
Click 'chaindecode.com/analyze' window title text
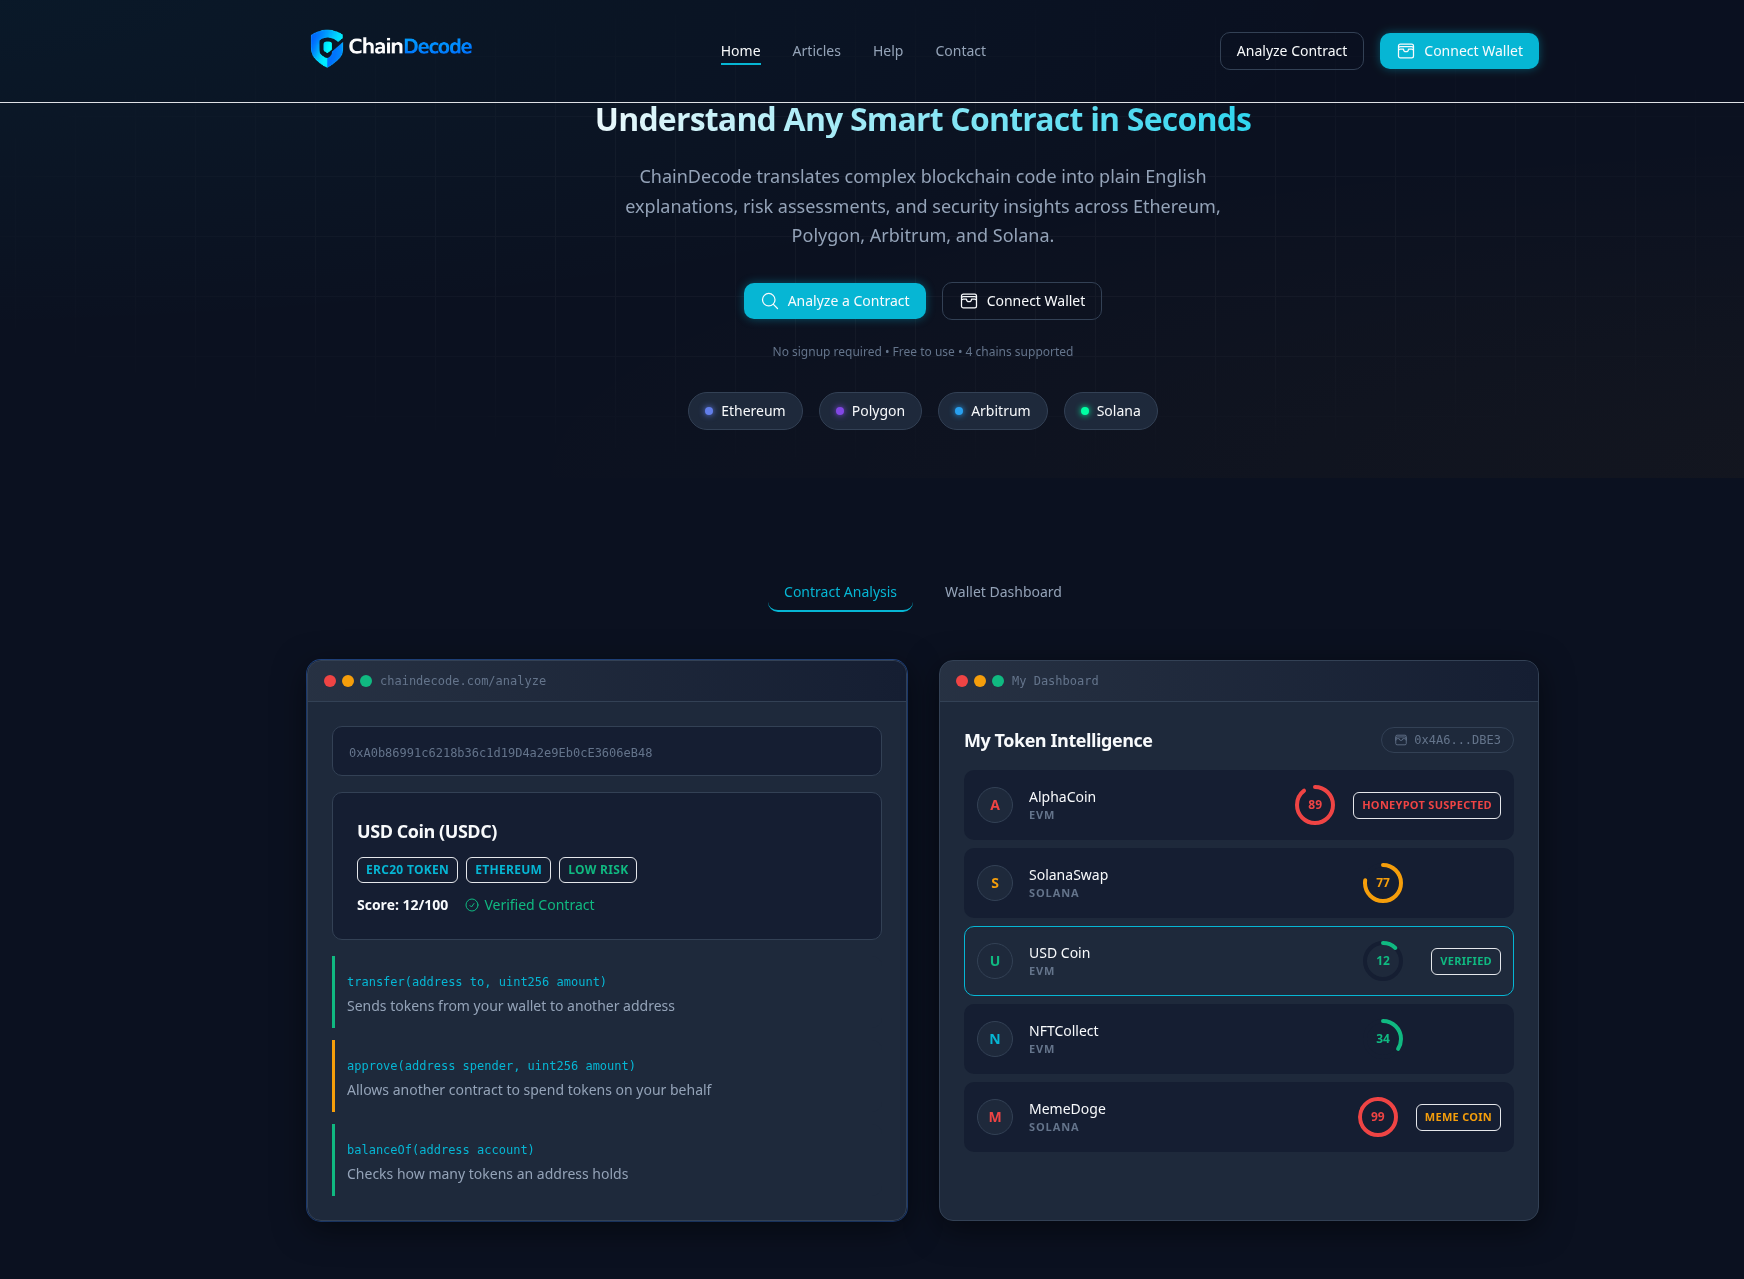pyautogui.click(x=463, y=681)
